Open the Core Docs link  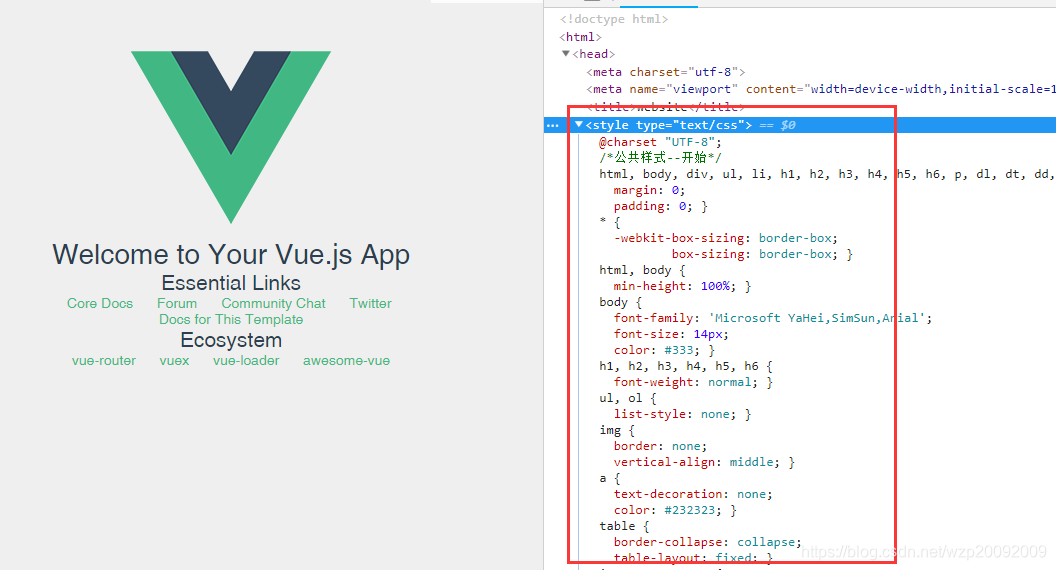point(100,303)
